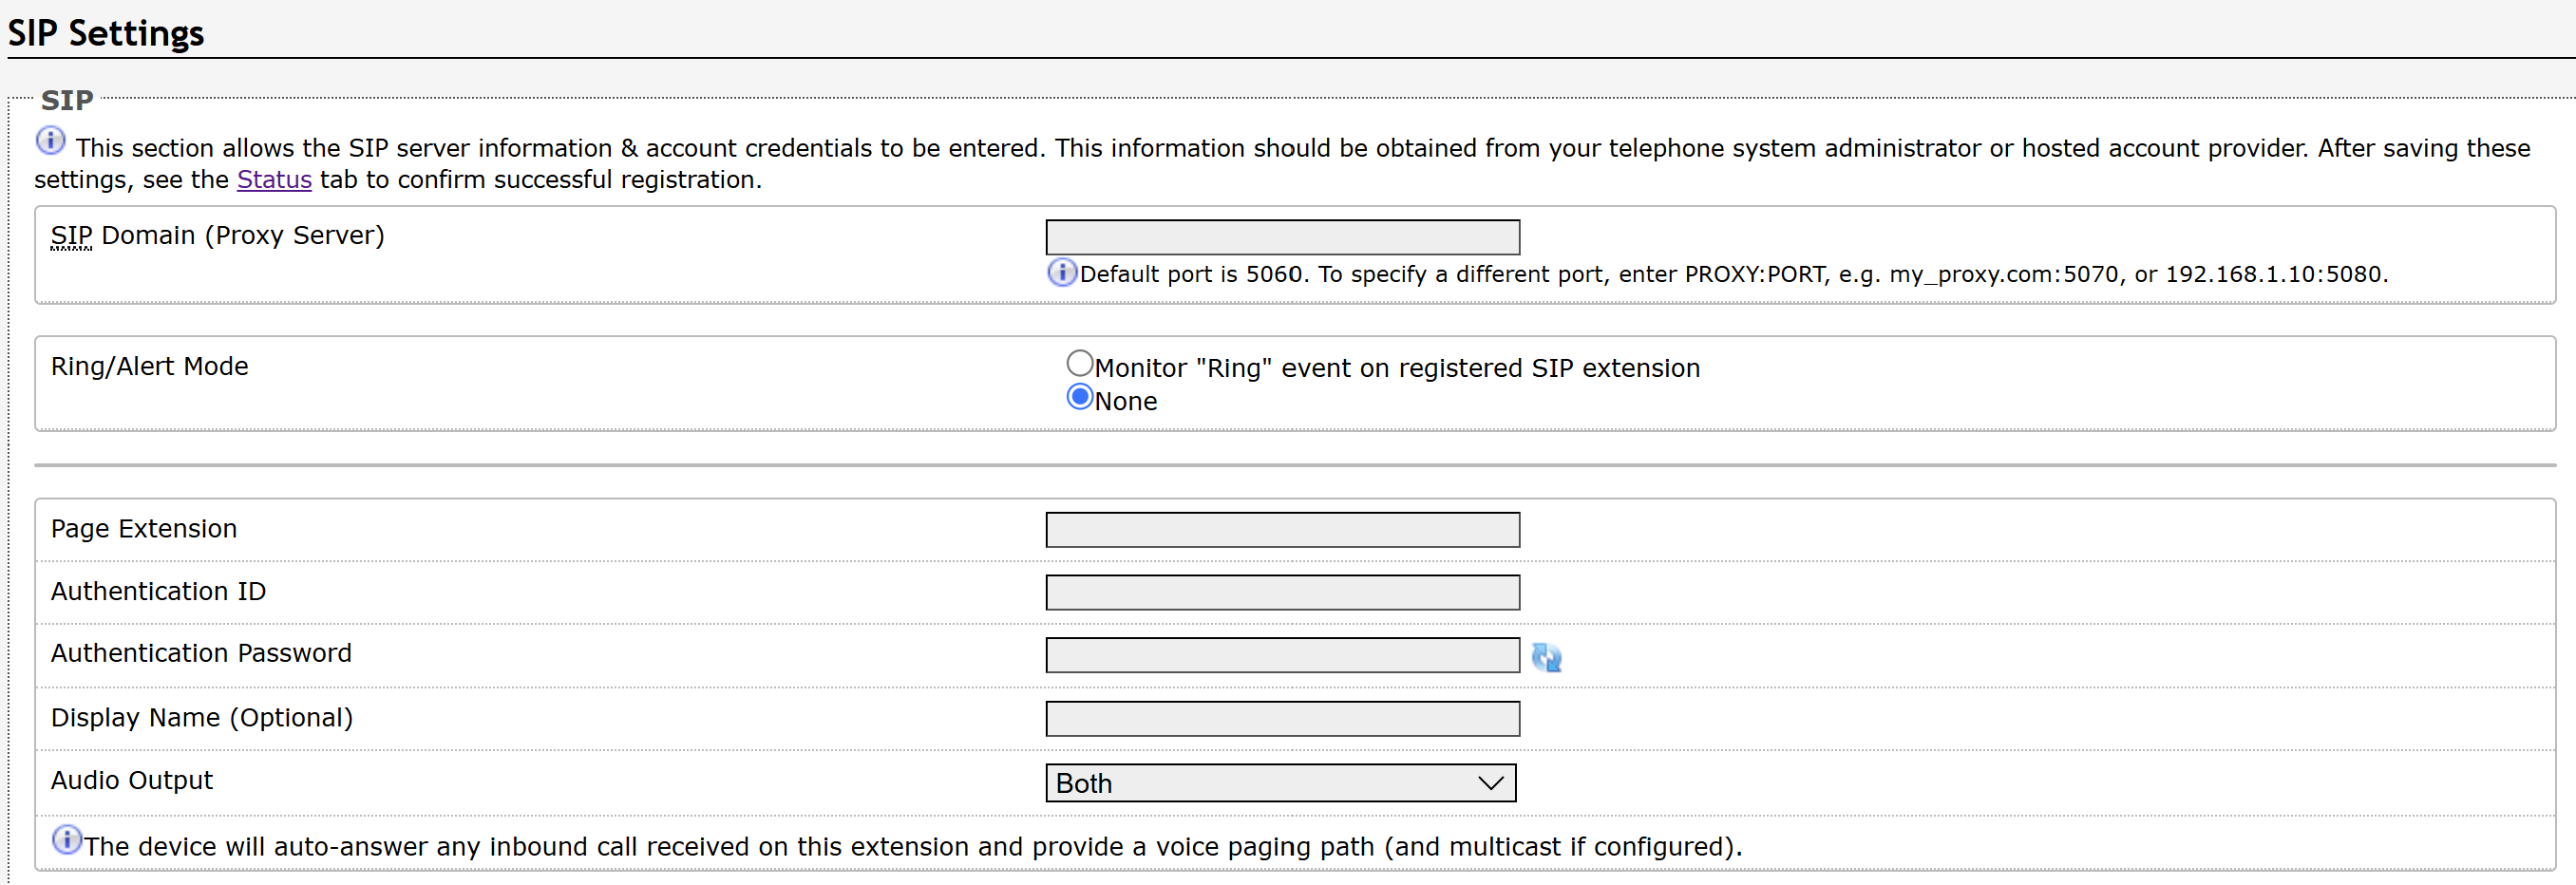
Task: Click the Authentication Password field
Action: pos(1282,655)
